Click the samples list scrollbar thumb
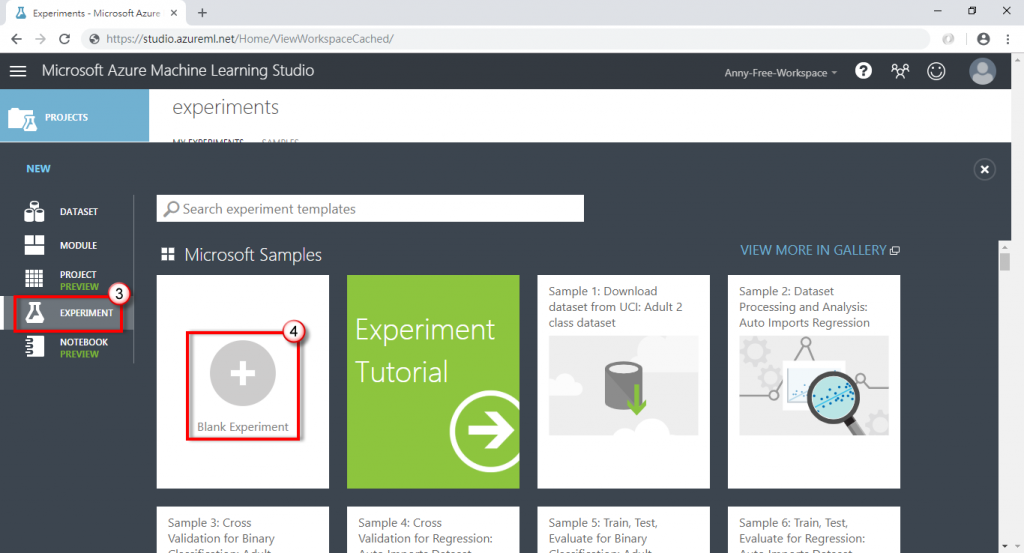Screen dimensions: 1024x553 (x=1004, y=261)
